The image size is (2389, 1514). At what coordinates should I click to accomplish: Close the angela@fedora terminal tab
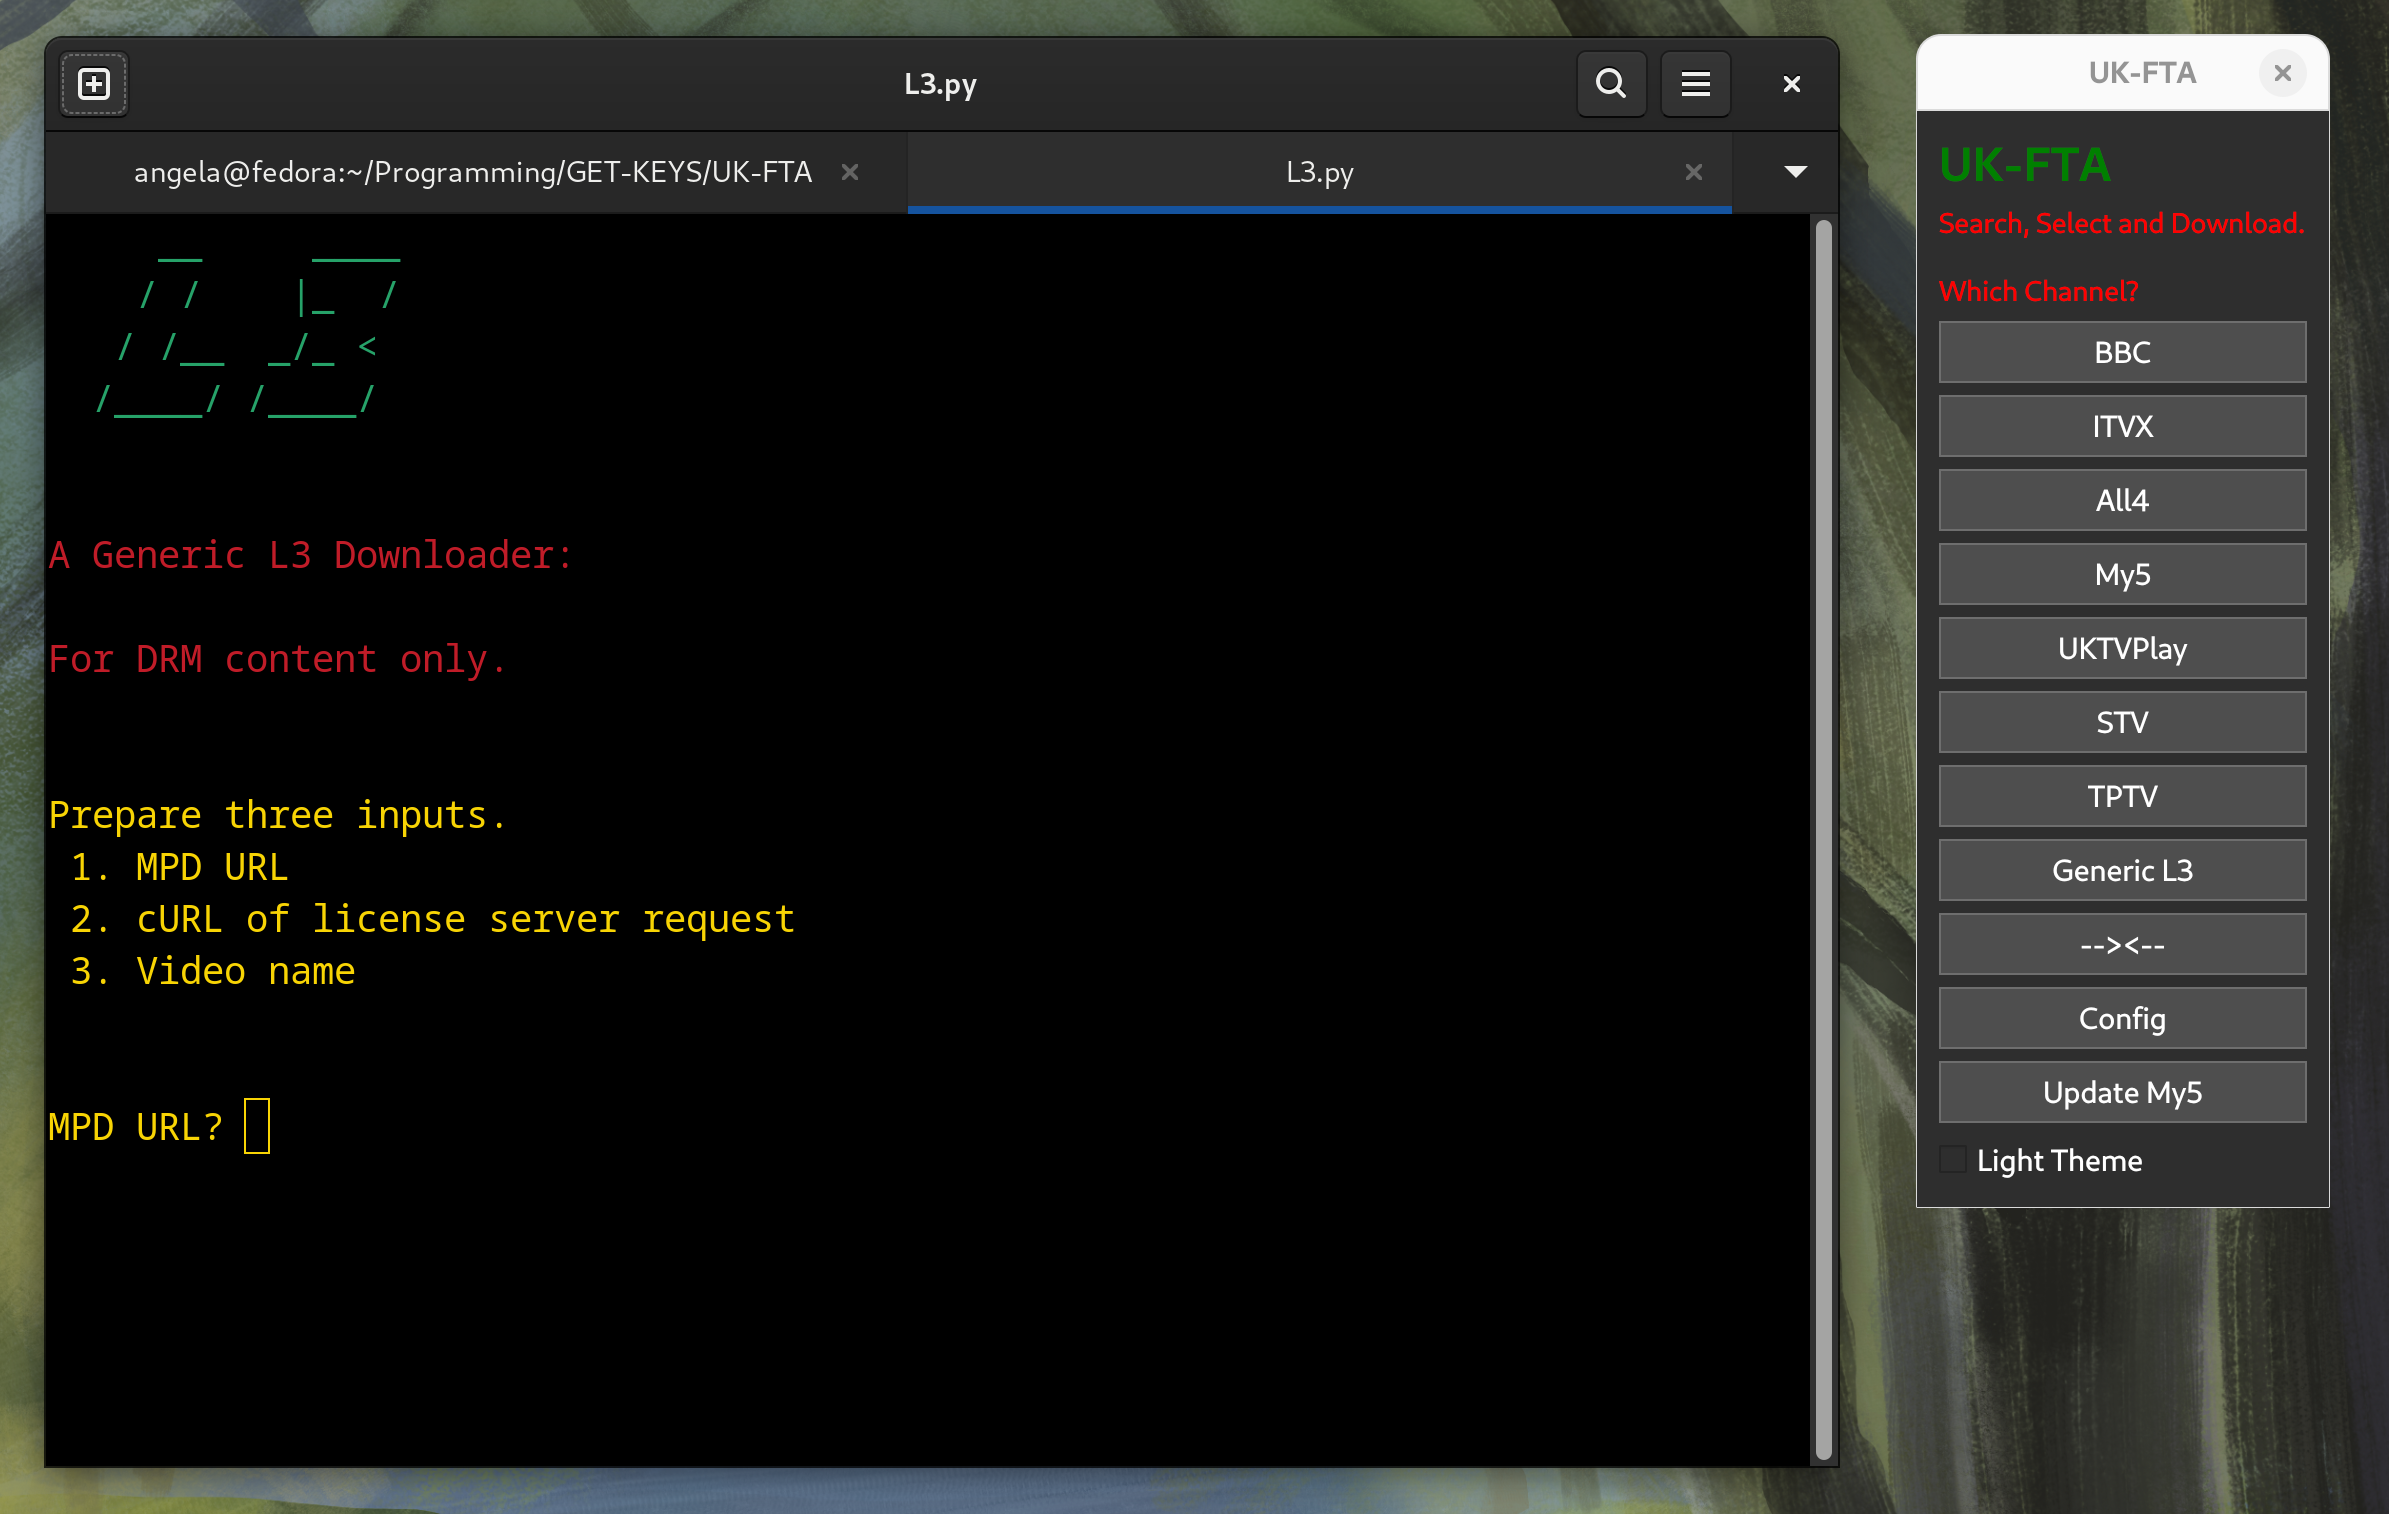tap(849, 172)
